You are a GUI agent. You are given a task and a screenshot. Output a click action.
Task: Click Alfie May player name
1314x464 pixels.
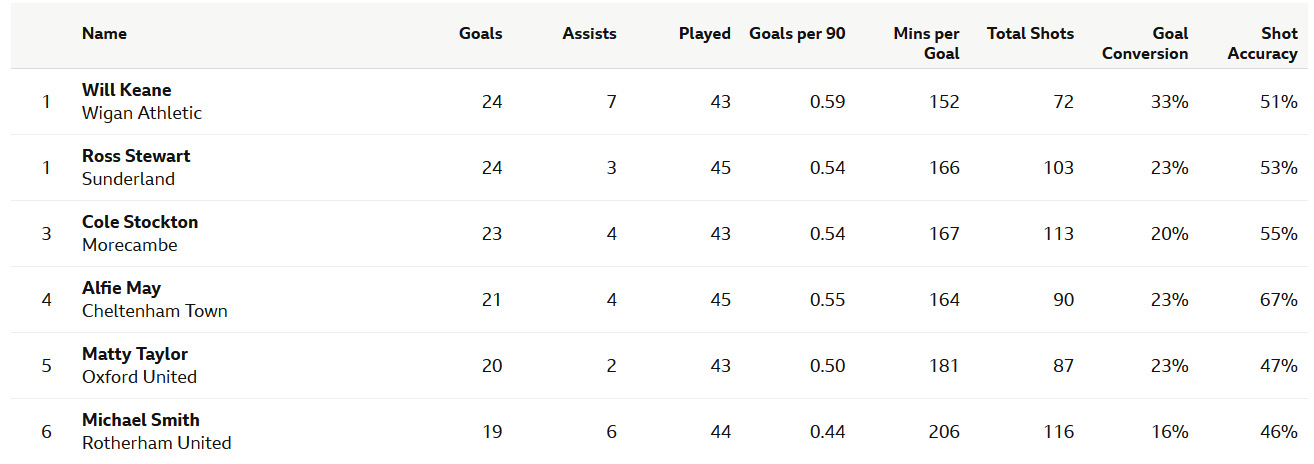121,288
